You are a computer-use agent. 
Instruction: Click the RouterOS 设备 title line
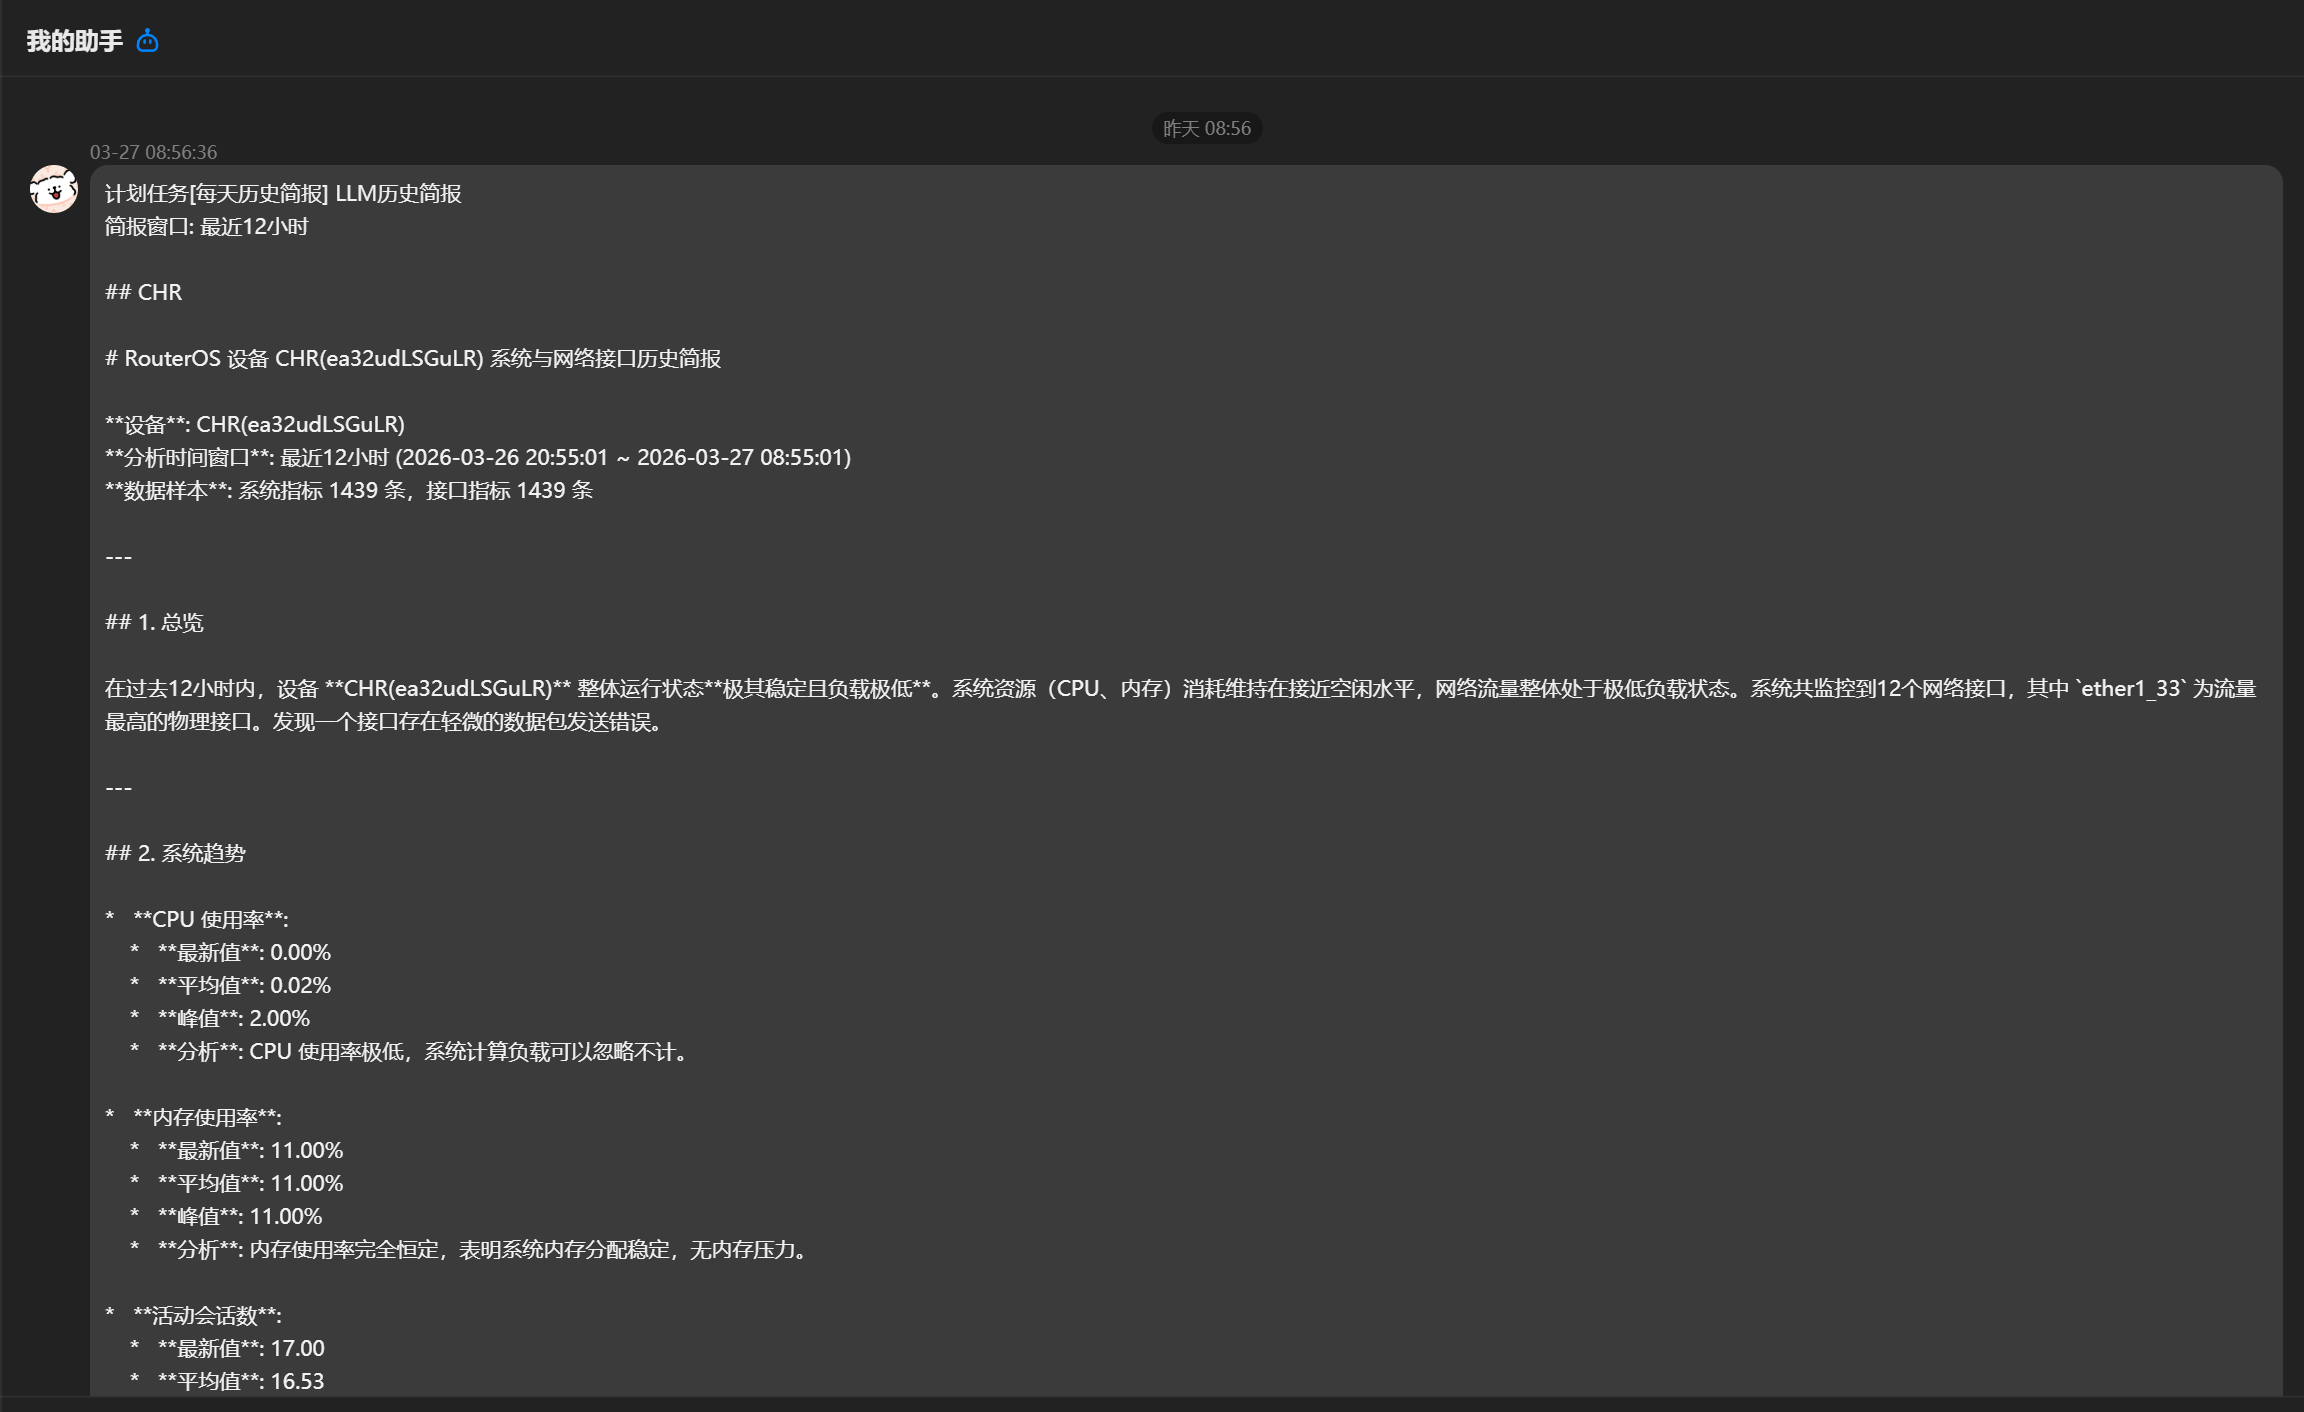pos(412,358)
